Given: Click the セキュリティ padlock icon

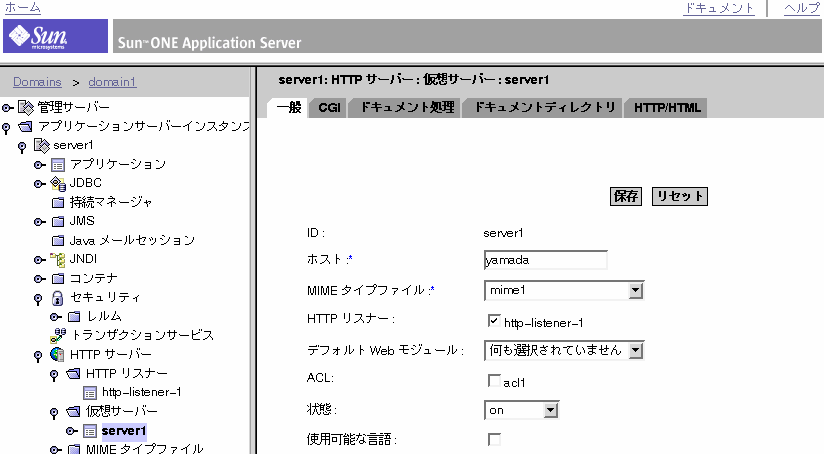Looking at the screenshot, I should (58, 298).
